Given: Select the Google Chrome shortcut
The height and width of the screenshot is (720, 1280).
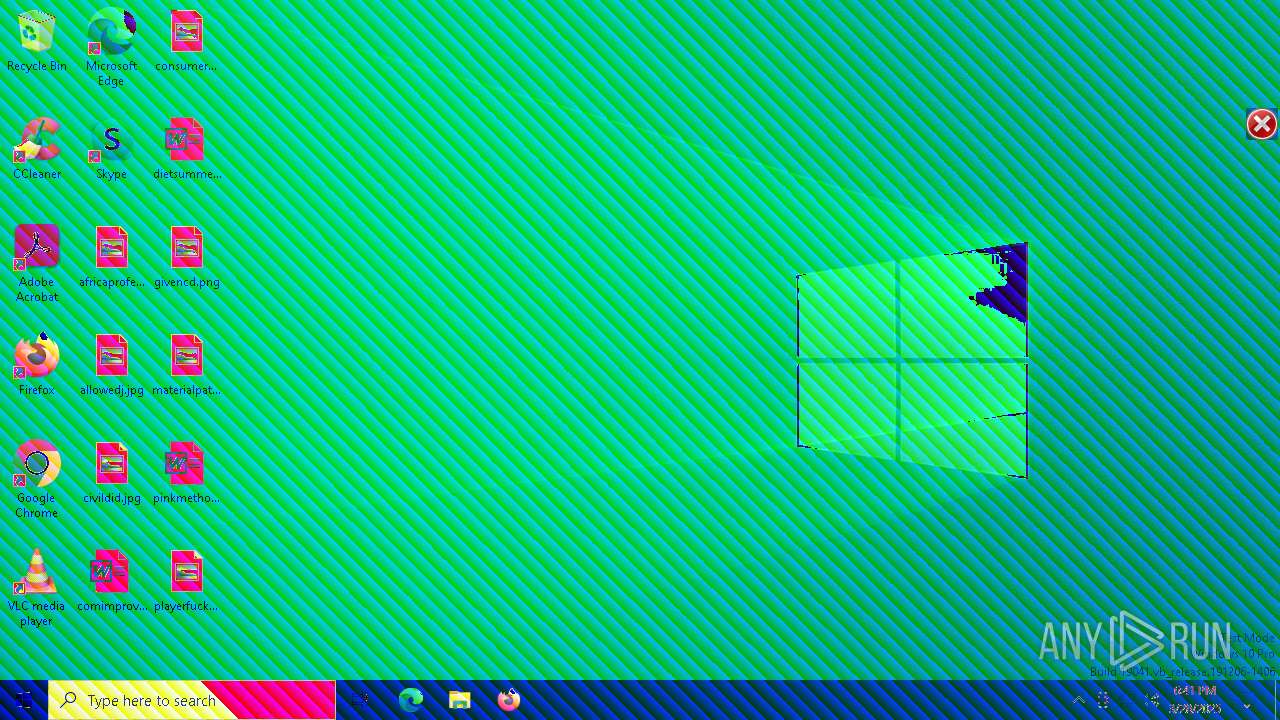Looking at the screenshot, I should pyautogui.click(x=36, y=480).
